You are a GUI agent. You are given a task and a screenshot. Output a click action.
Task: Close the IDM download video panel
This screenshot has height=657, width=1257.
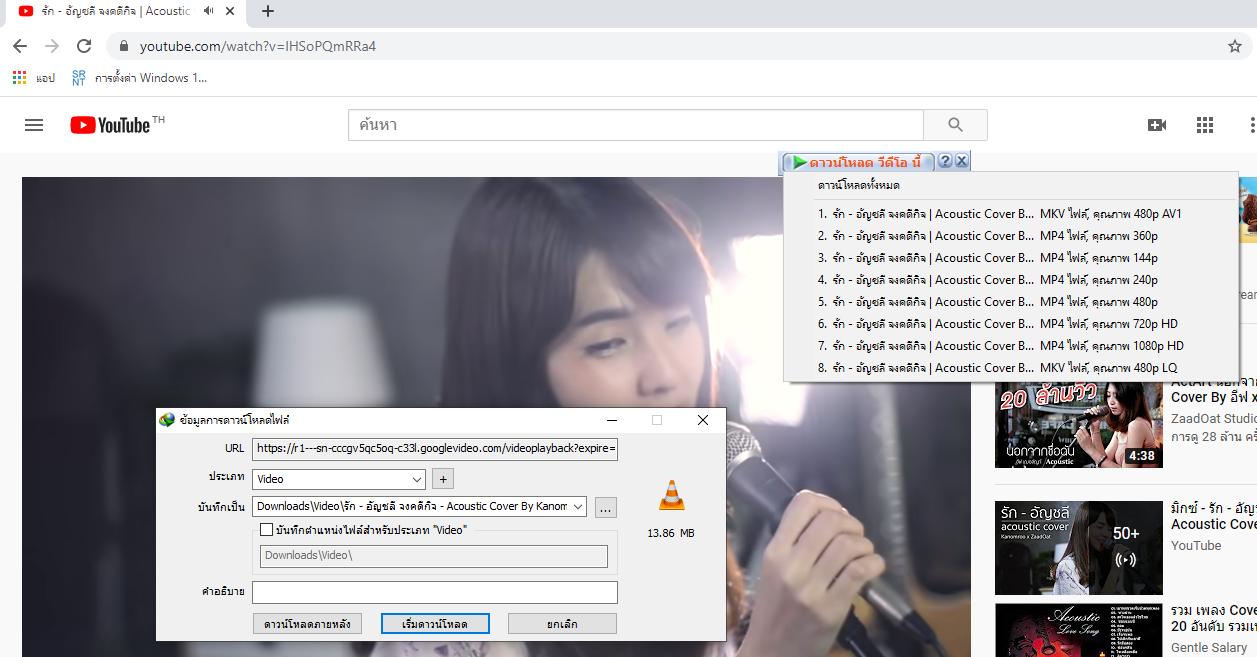[961, 162]
